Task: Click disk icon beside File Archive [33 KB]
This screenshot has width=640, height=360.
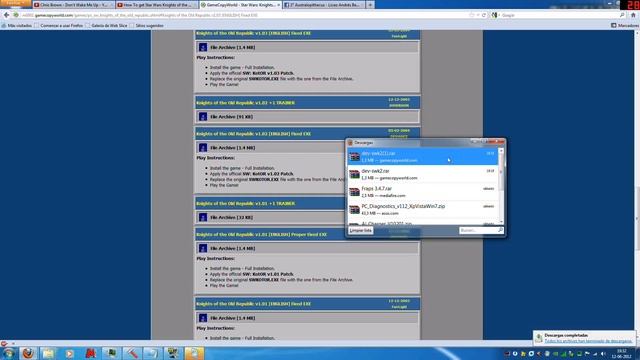Action: click(203, 218)
